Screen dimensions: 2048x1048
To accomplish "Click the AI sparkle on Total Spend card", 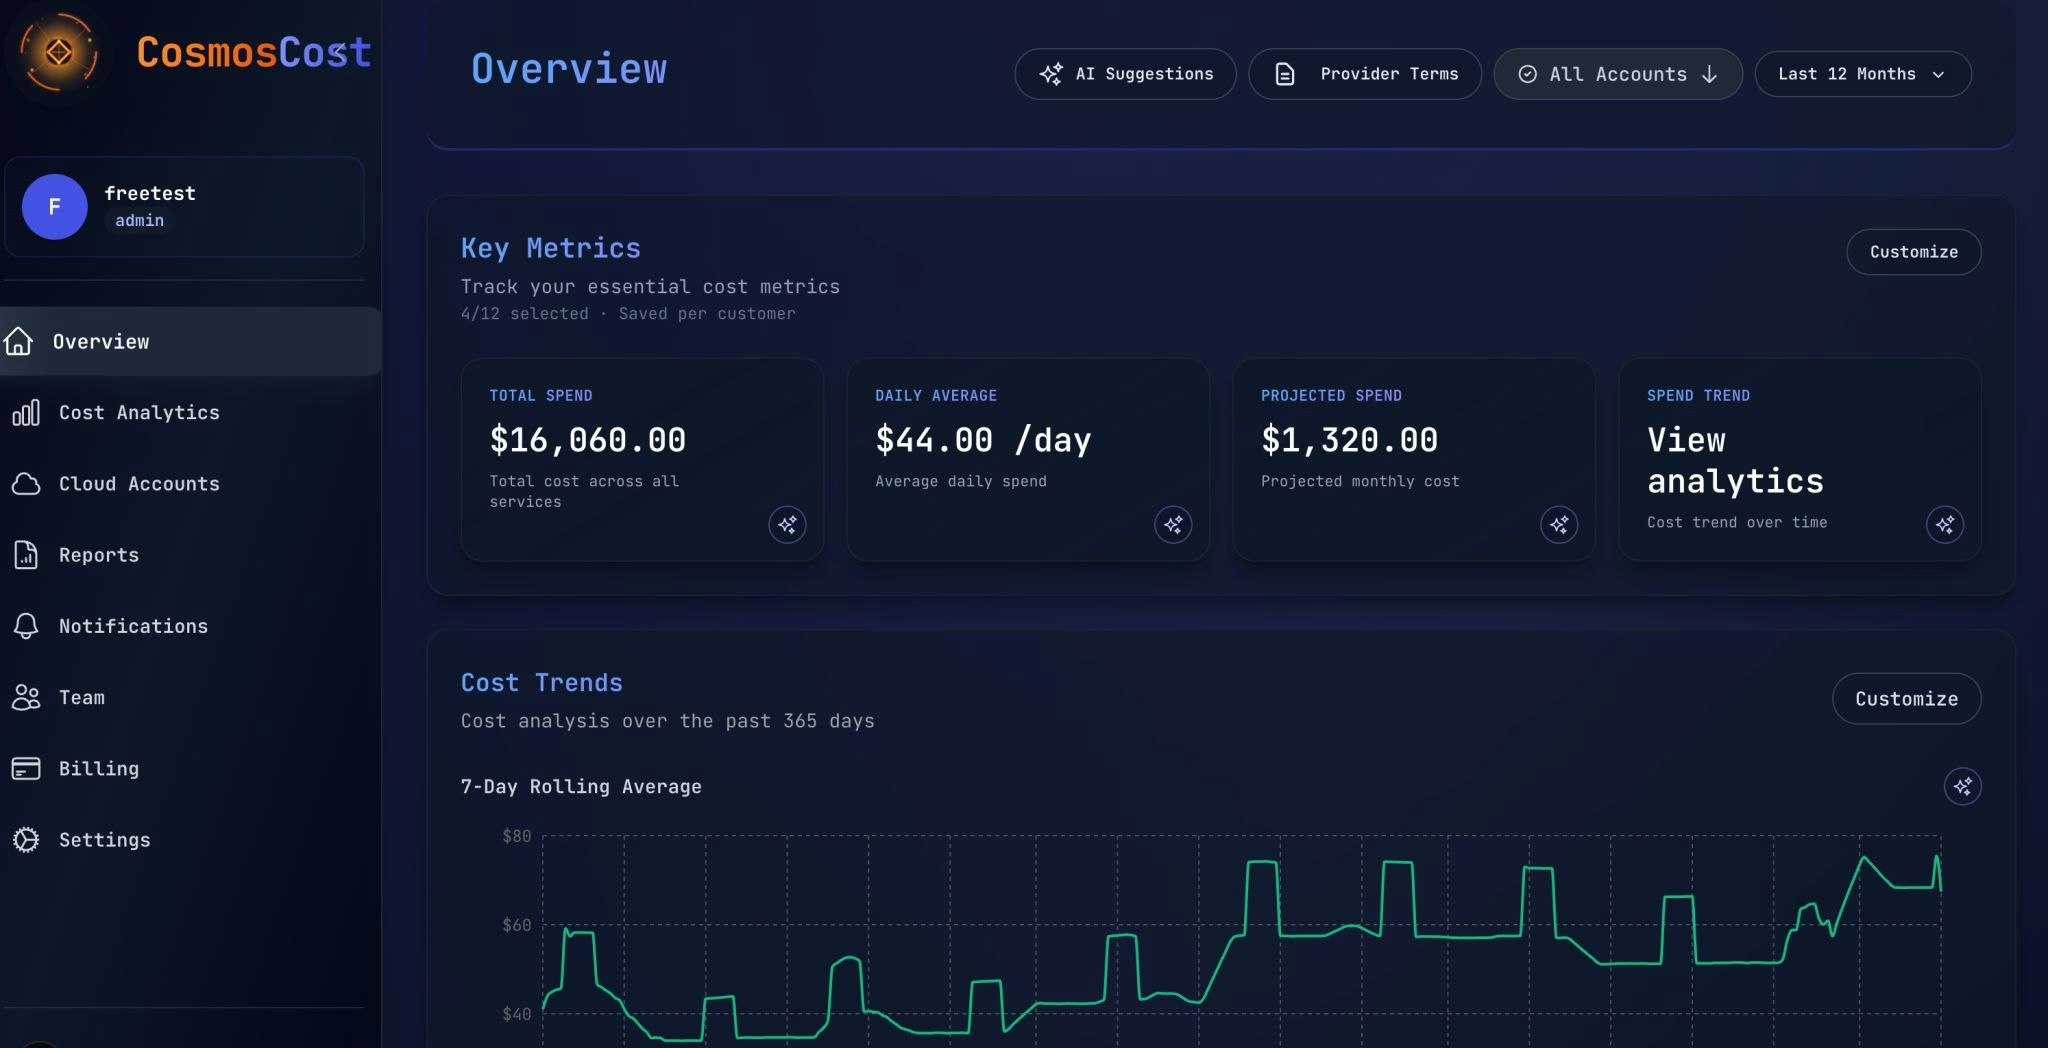I will point(787,524).
